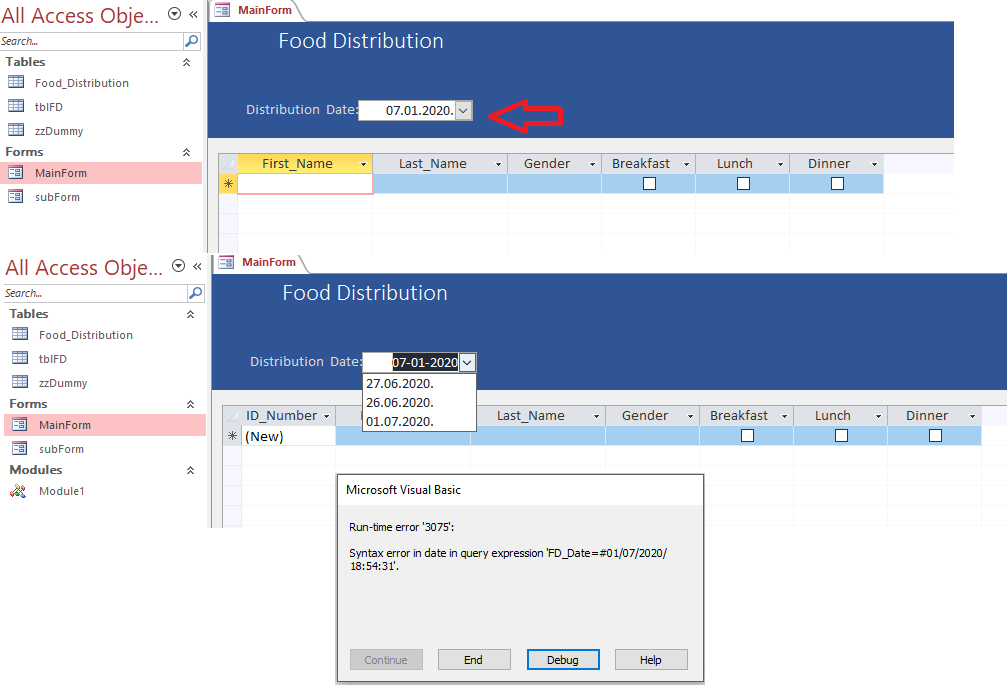Collapse lower navigation pane with shutter bar button
The image size is (1007, 689).
(197, 266)
